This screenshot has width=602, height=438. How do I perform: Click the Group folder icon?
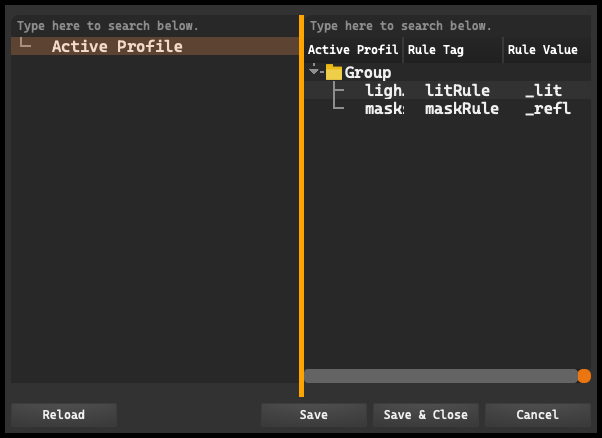coord(334,72)
